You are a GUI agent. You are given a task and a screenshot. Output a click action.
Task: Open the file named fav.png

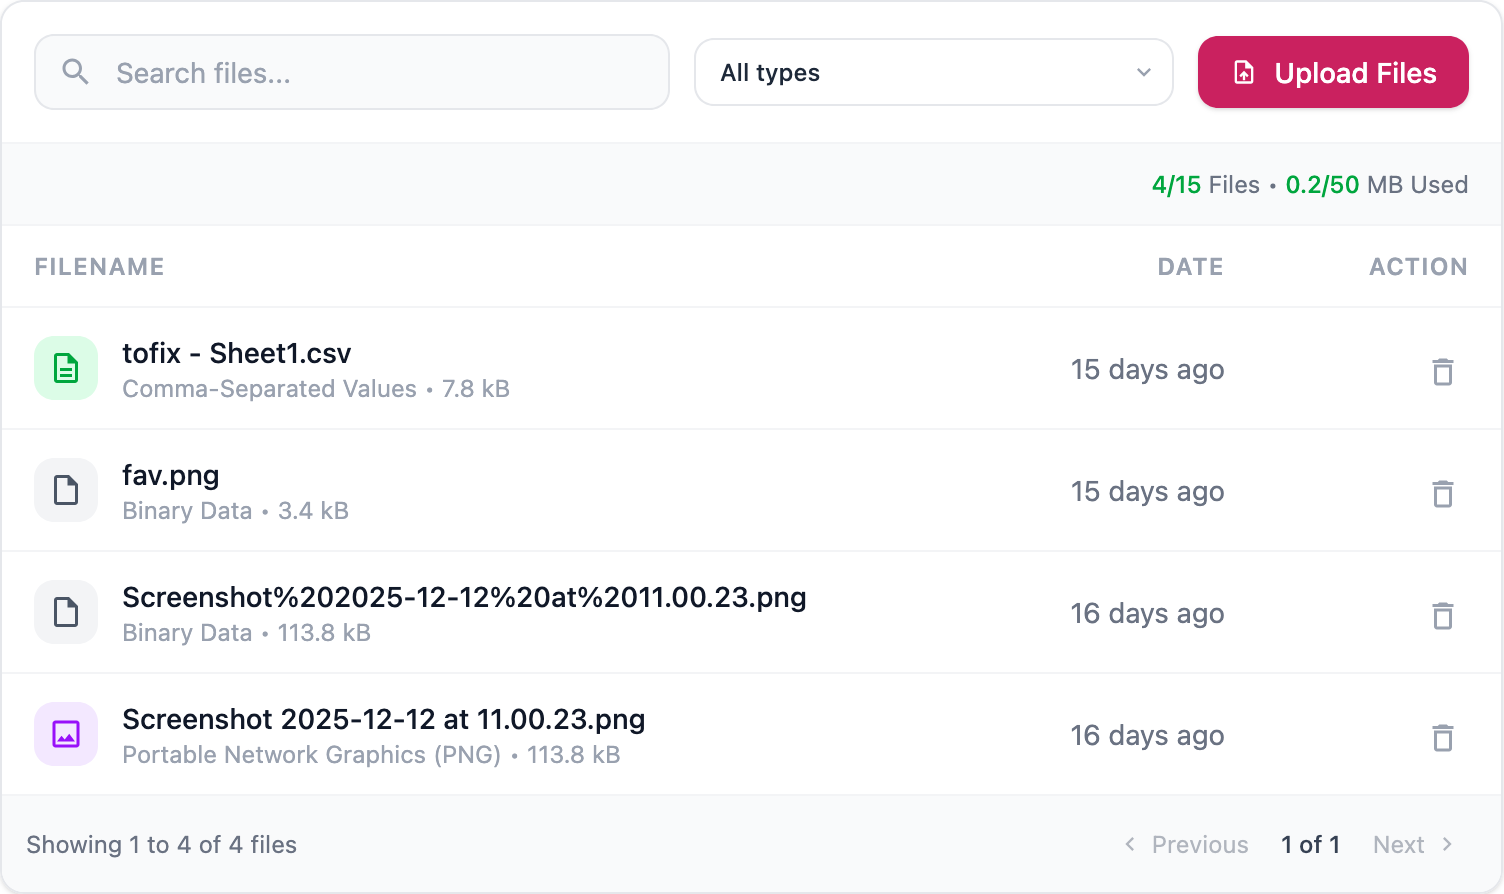tap(170, 476)
